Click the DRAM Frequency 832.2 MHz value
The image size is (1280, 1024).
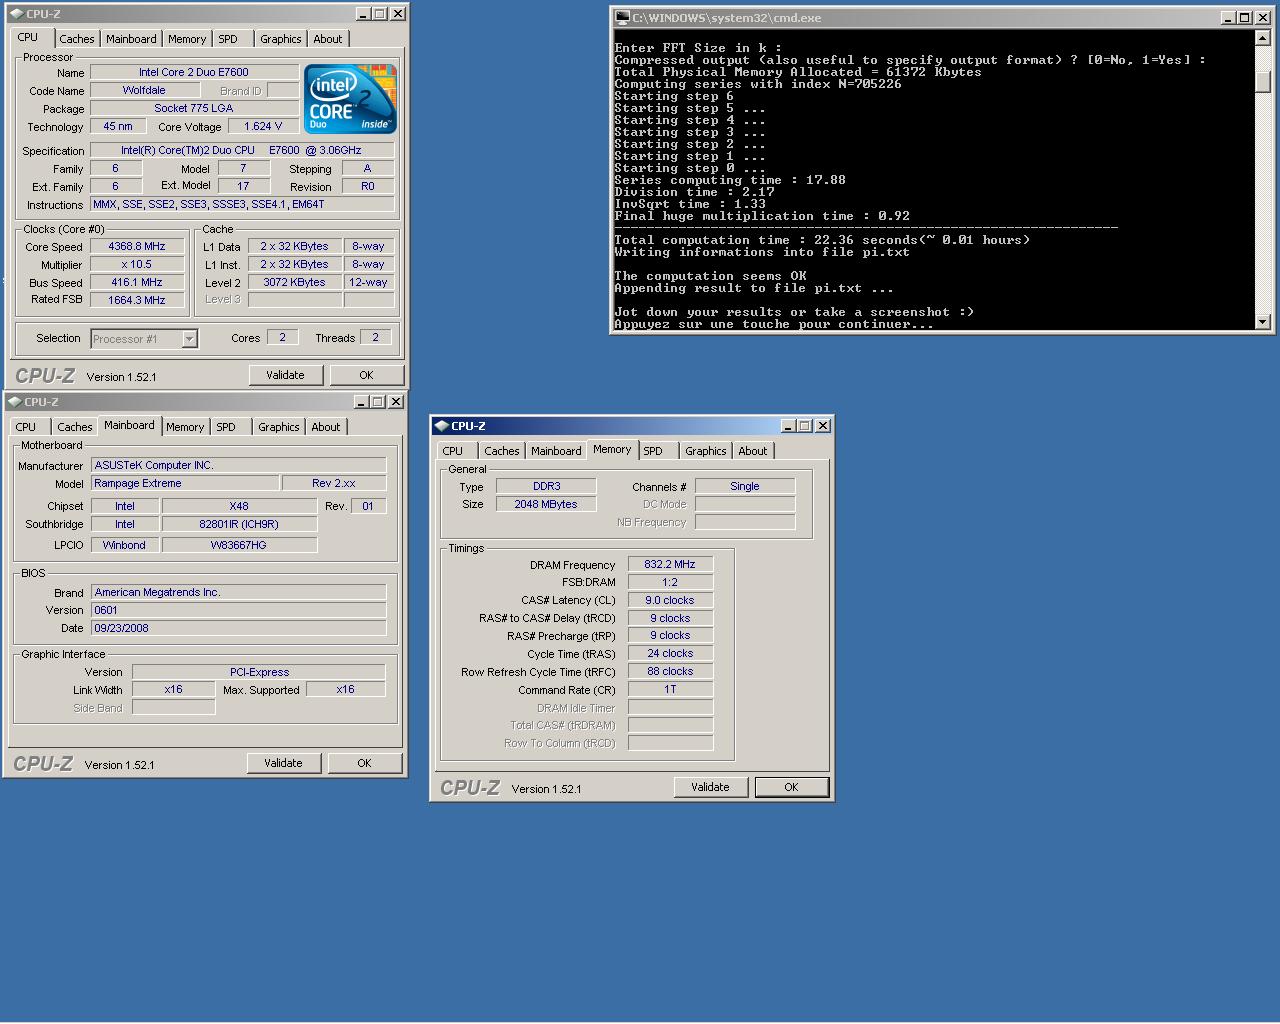click(x=670, y=564)
